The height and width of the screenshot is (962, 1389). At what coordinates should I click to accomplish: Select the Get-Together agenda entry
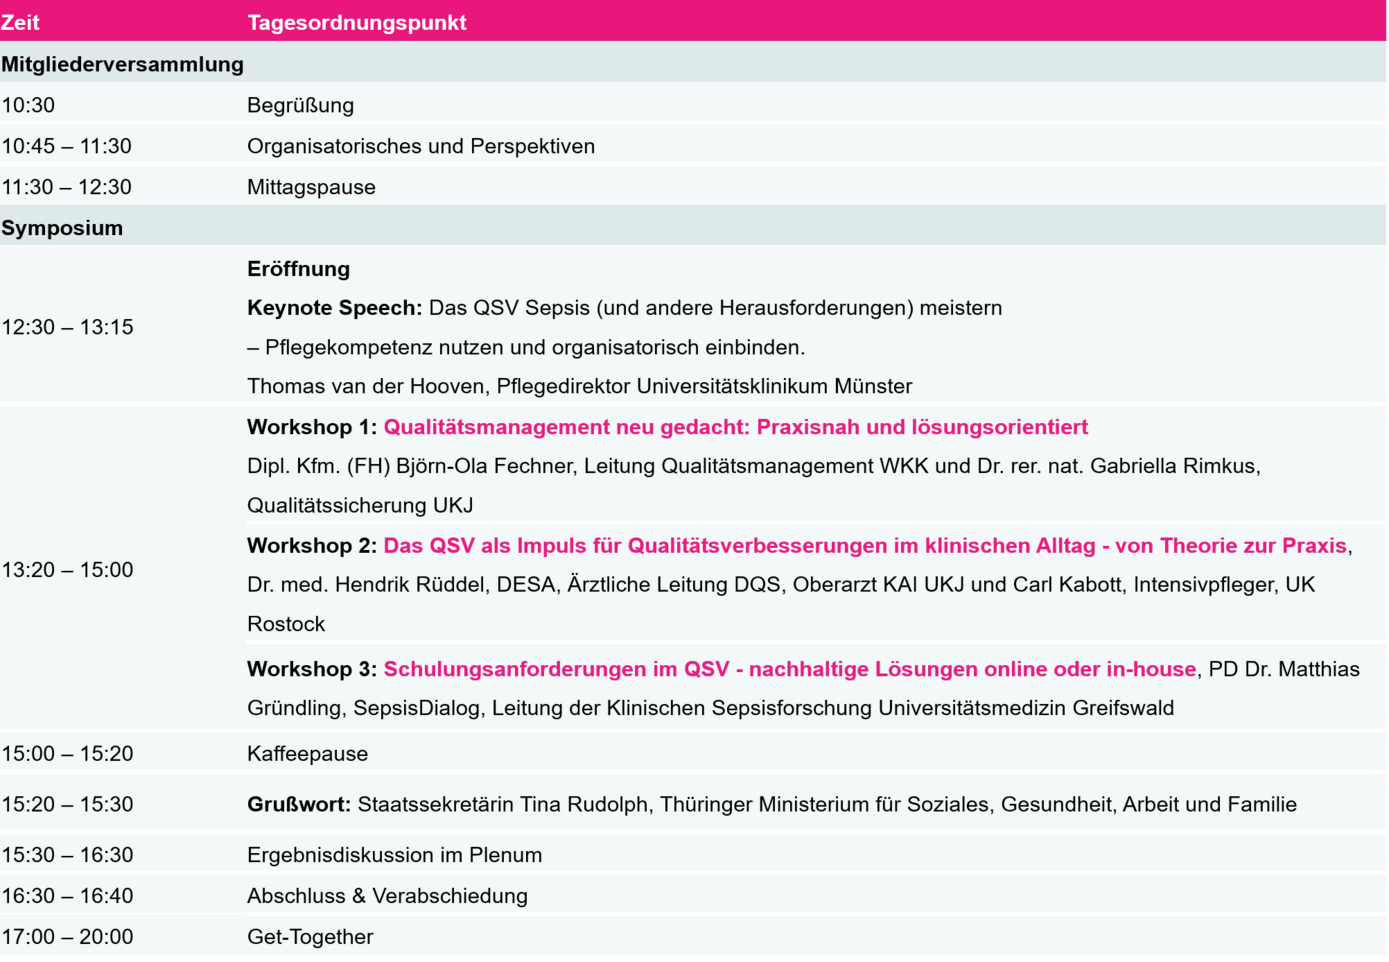point(310,937)
